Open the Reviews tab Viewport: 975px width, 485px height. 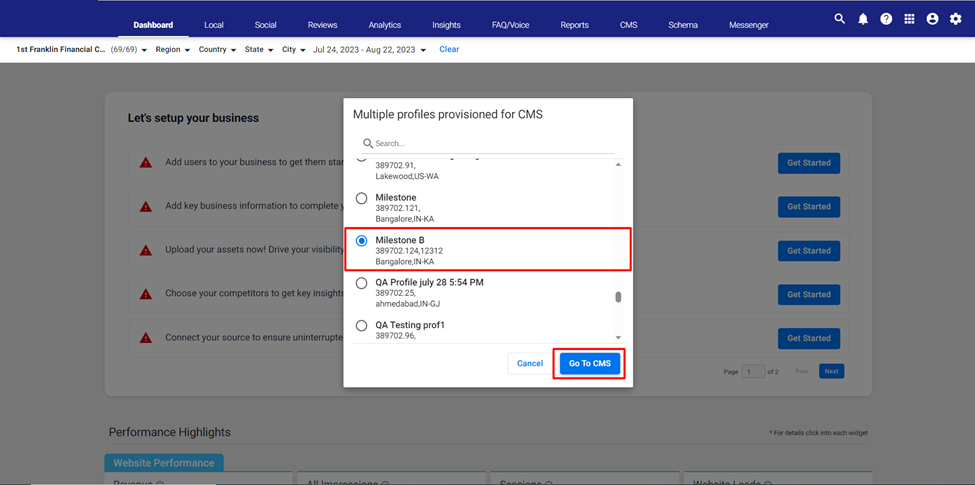323,25
